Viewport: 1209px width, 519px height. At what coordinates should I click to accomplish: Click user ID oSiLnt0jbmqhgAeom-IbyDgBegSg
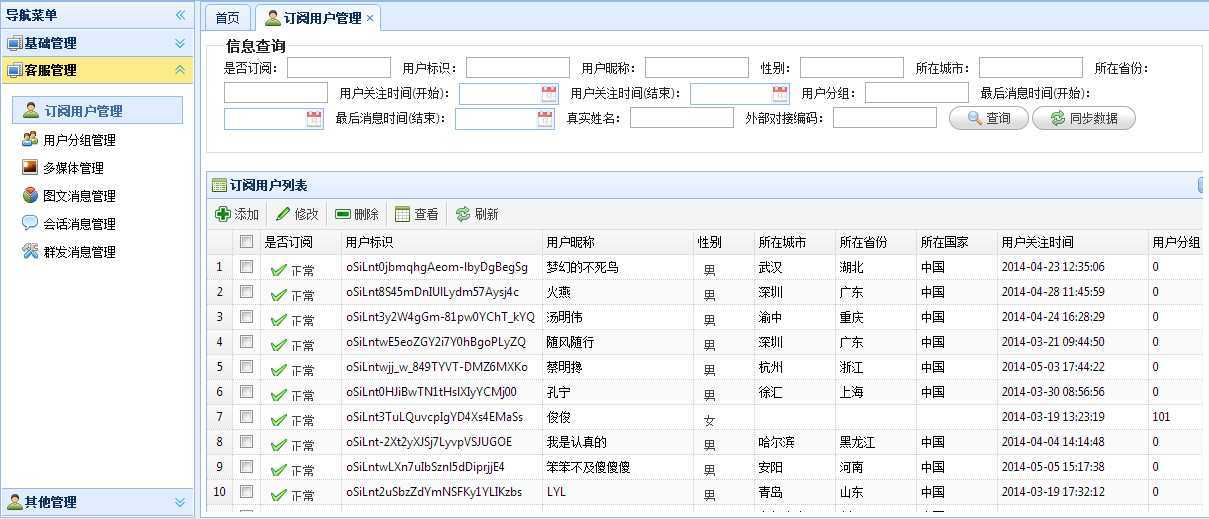tap(437, 267)
